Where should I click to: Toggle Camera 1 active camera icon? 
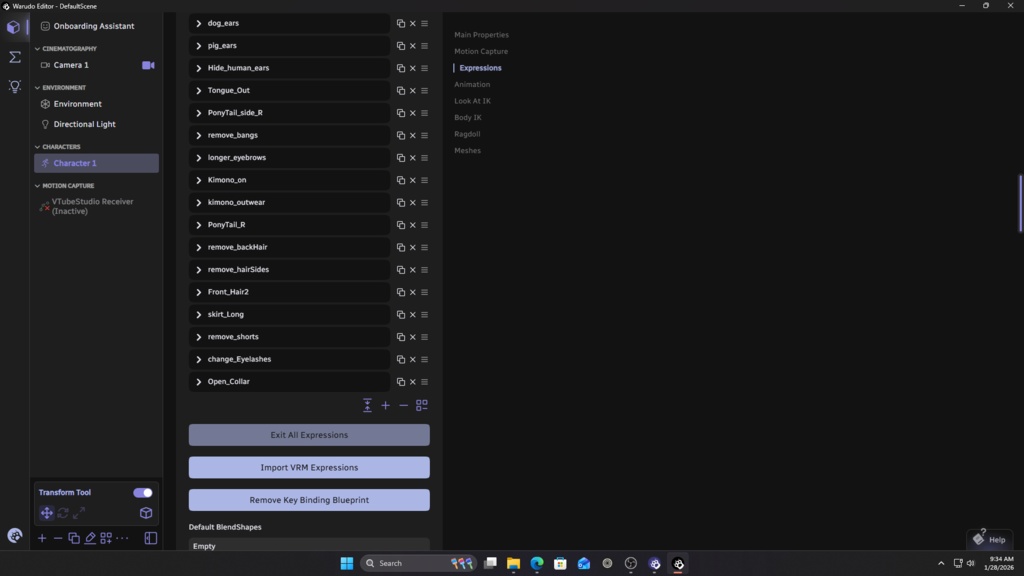pyautogui.click(x=148, y=65)
